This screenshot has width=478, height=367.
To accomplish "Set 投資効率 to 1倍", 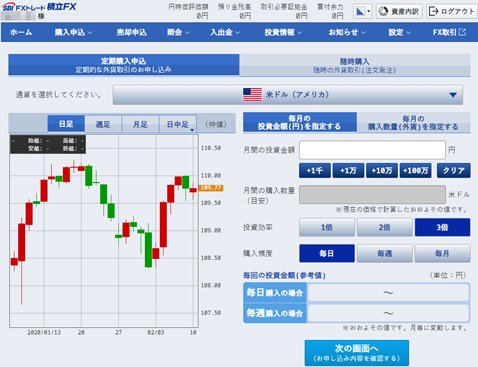I will click(x=327, y=227).
